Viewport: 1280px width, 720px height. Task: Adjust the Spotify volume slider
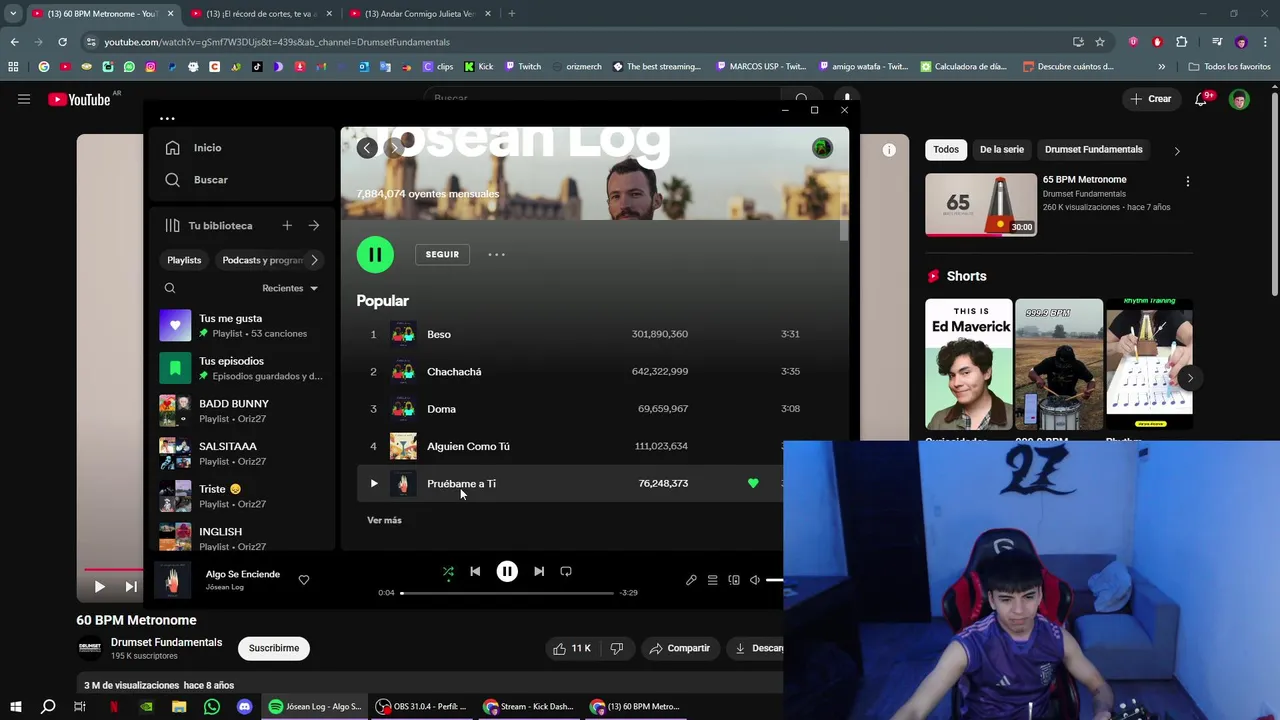(x=774, y=580)
